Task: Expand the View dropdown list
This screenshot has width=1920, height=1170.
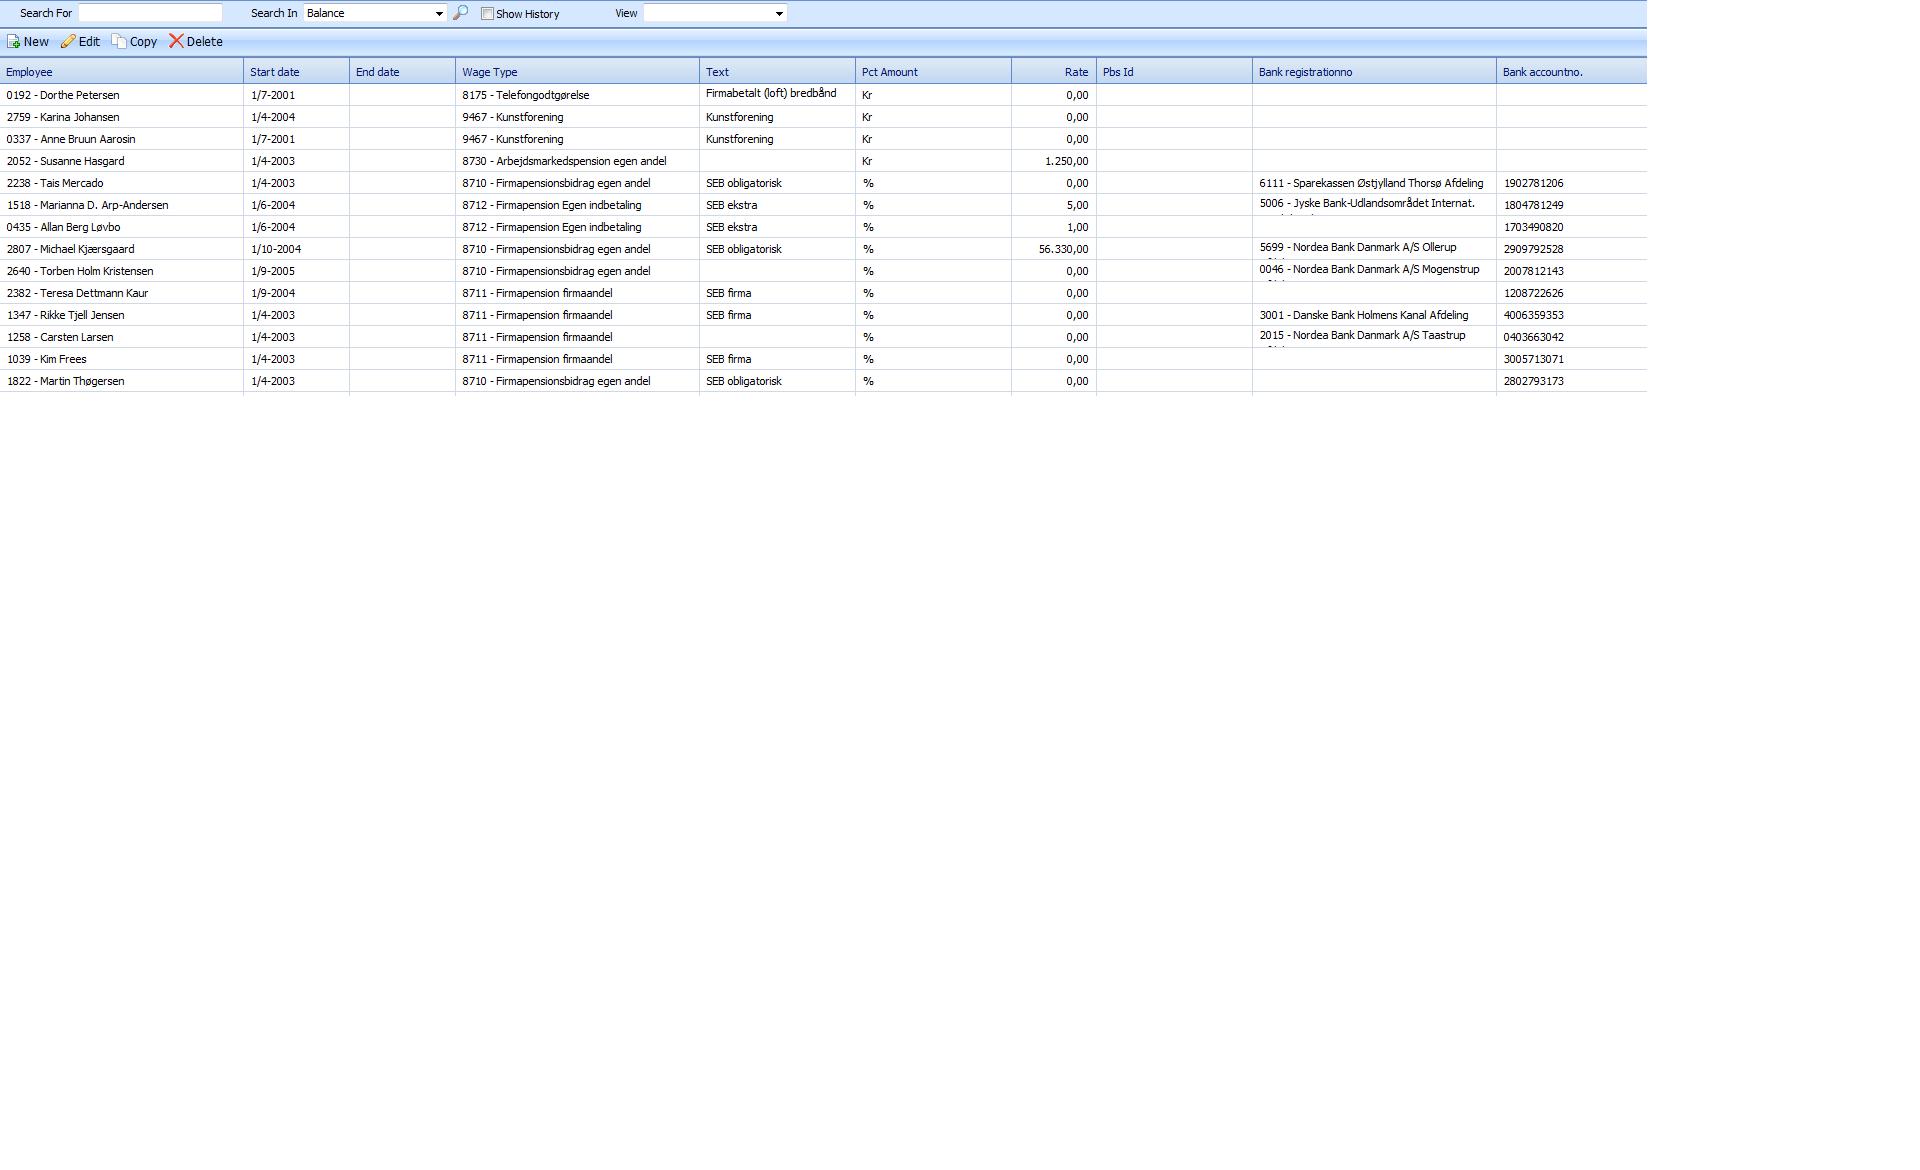Action: (779, 14)
